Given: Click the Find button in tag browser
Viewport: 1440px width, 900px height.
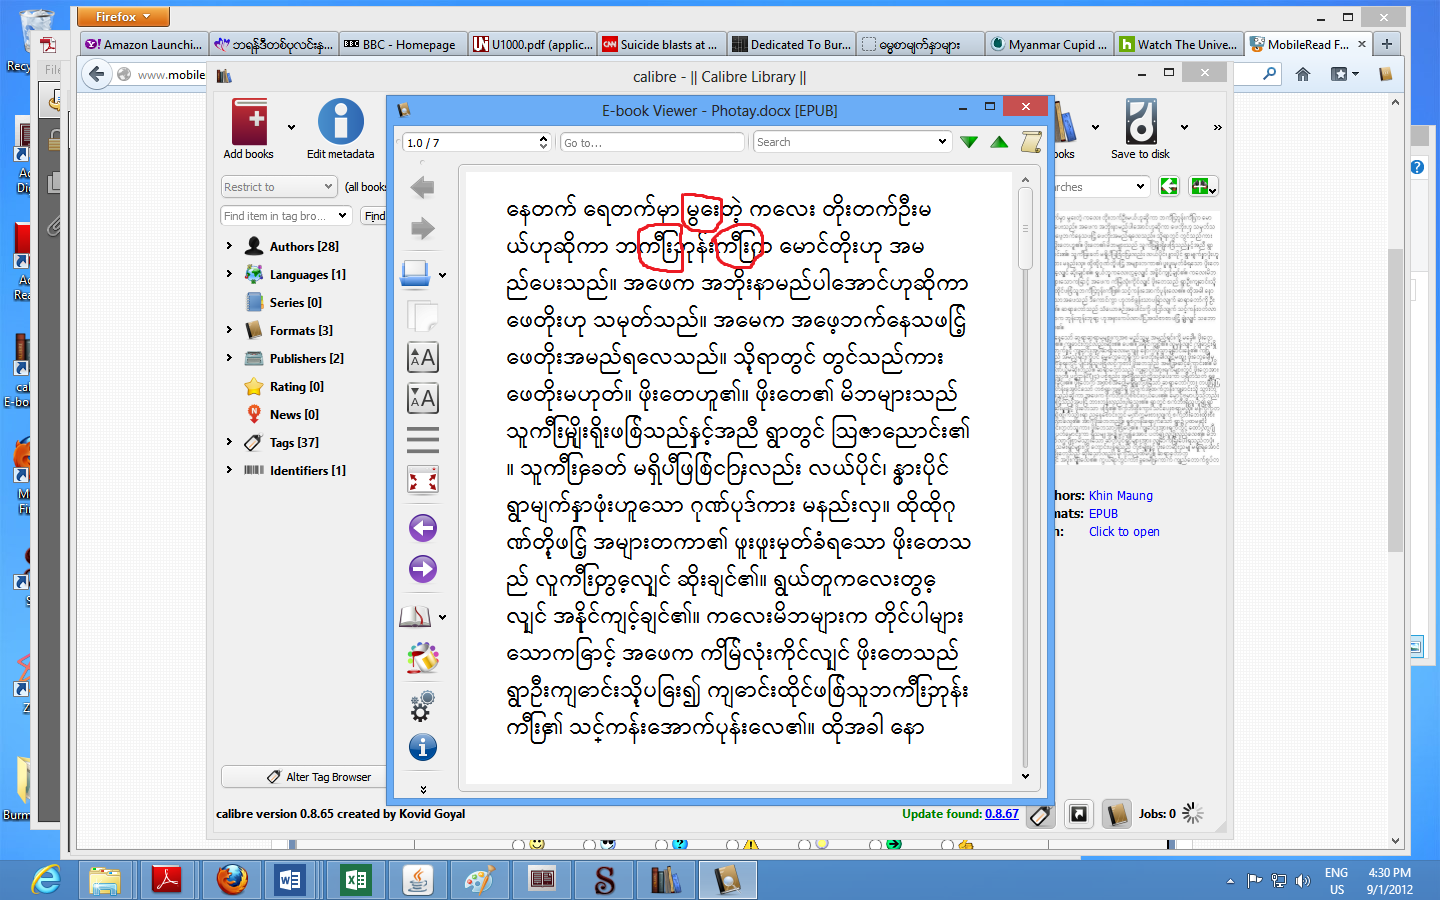Looking at the screenshot, I should click(x=375, y=216).
